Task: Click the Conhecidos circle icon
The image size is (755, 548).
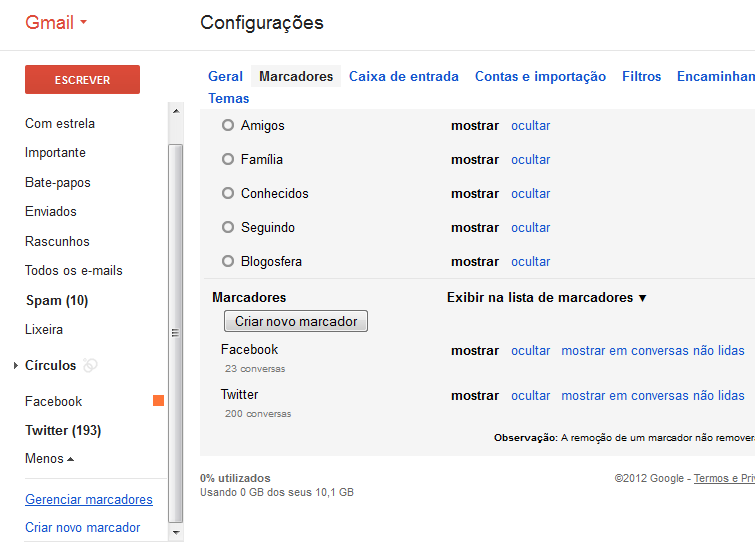Action: tap(228, 193)
